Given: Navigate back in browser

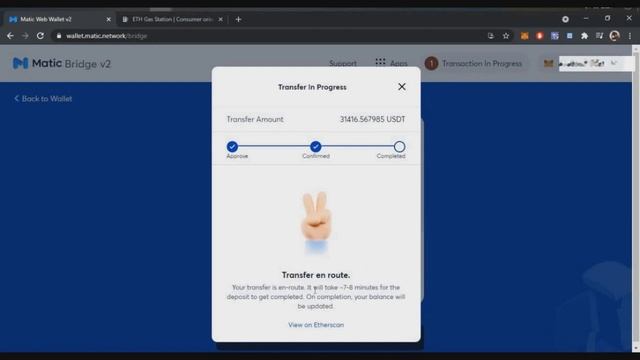Looking at the screenshot, I should [10, 36].
